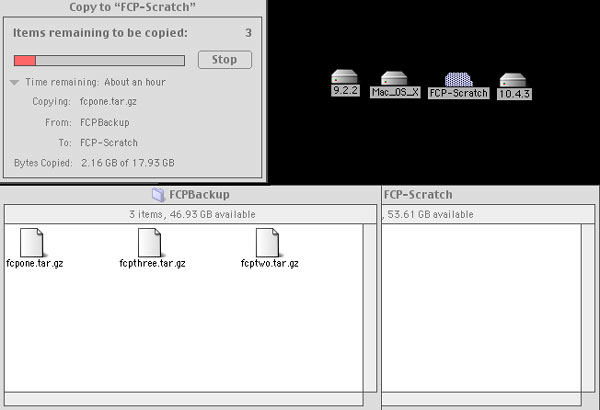Click the FCP-Scratch desktop label

point(458,93)
